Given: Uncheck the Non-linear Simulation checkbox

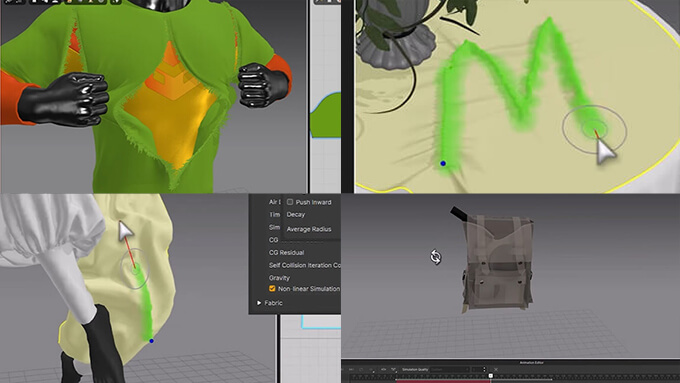Looking at the screenshot, I should [x=272, y=288].
